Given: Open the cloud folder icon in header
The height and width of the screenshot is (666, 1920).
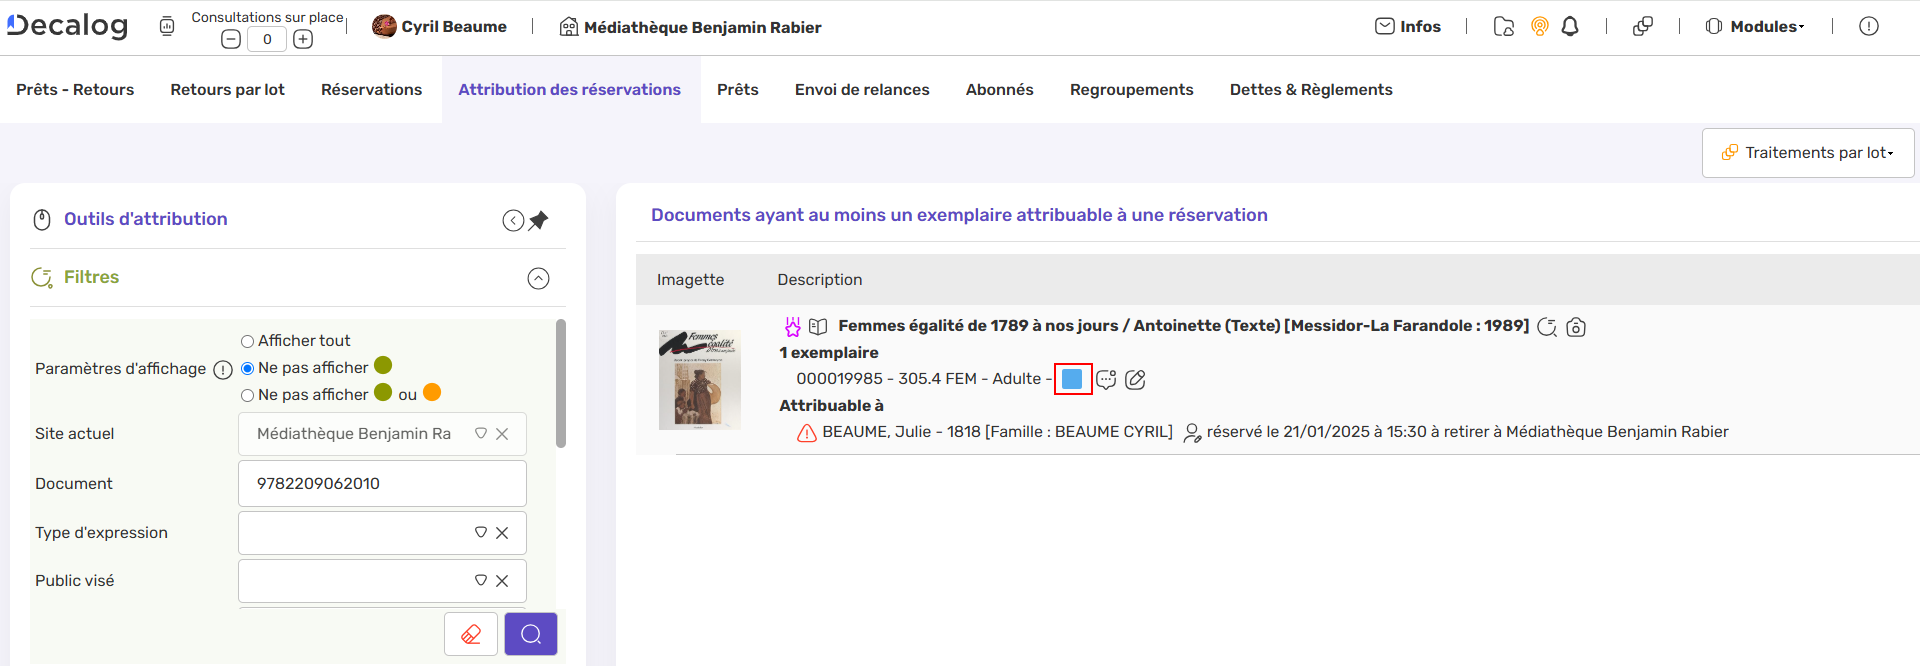Looking at the screenshot, I should coord(1503,26).
